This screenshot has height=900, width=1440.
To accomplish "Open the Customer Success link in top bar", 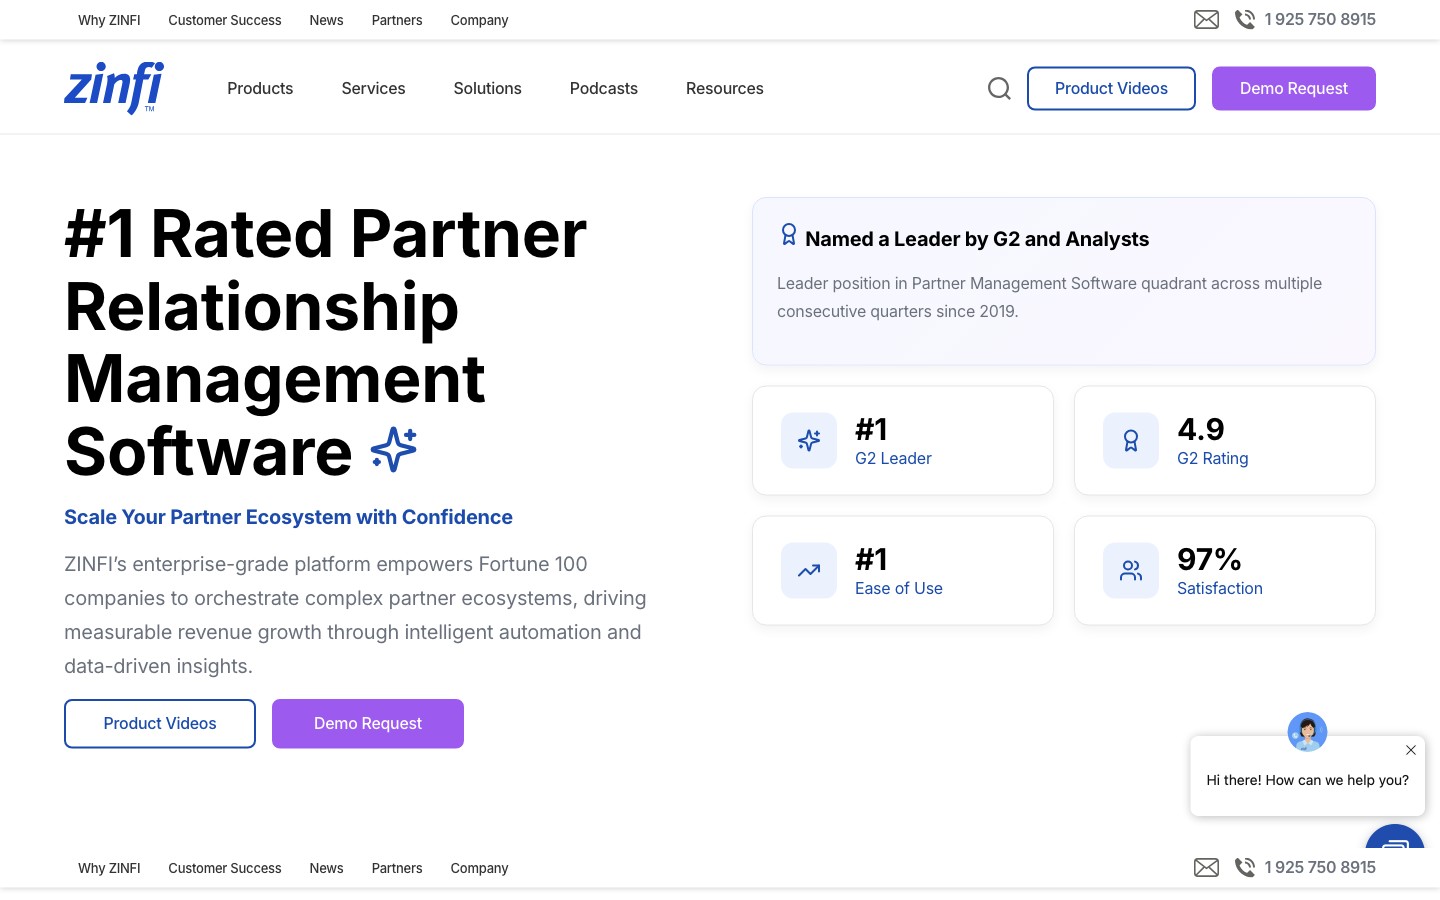I will [225, 20].
